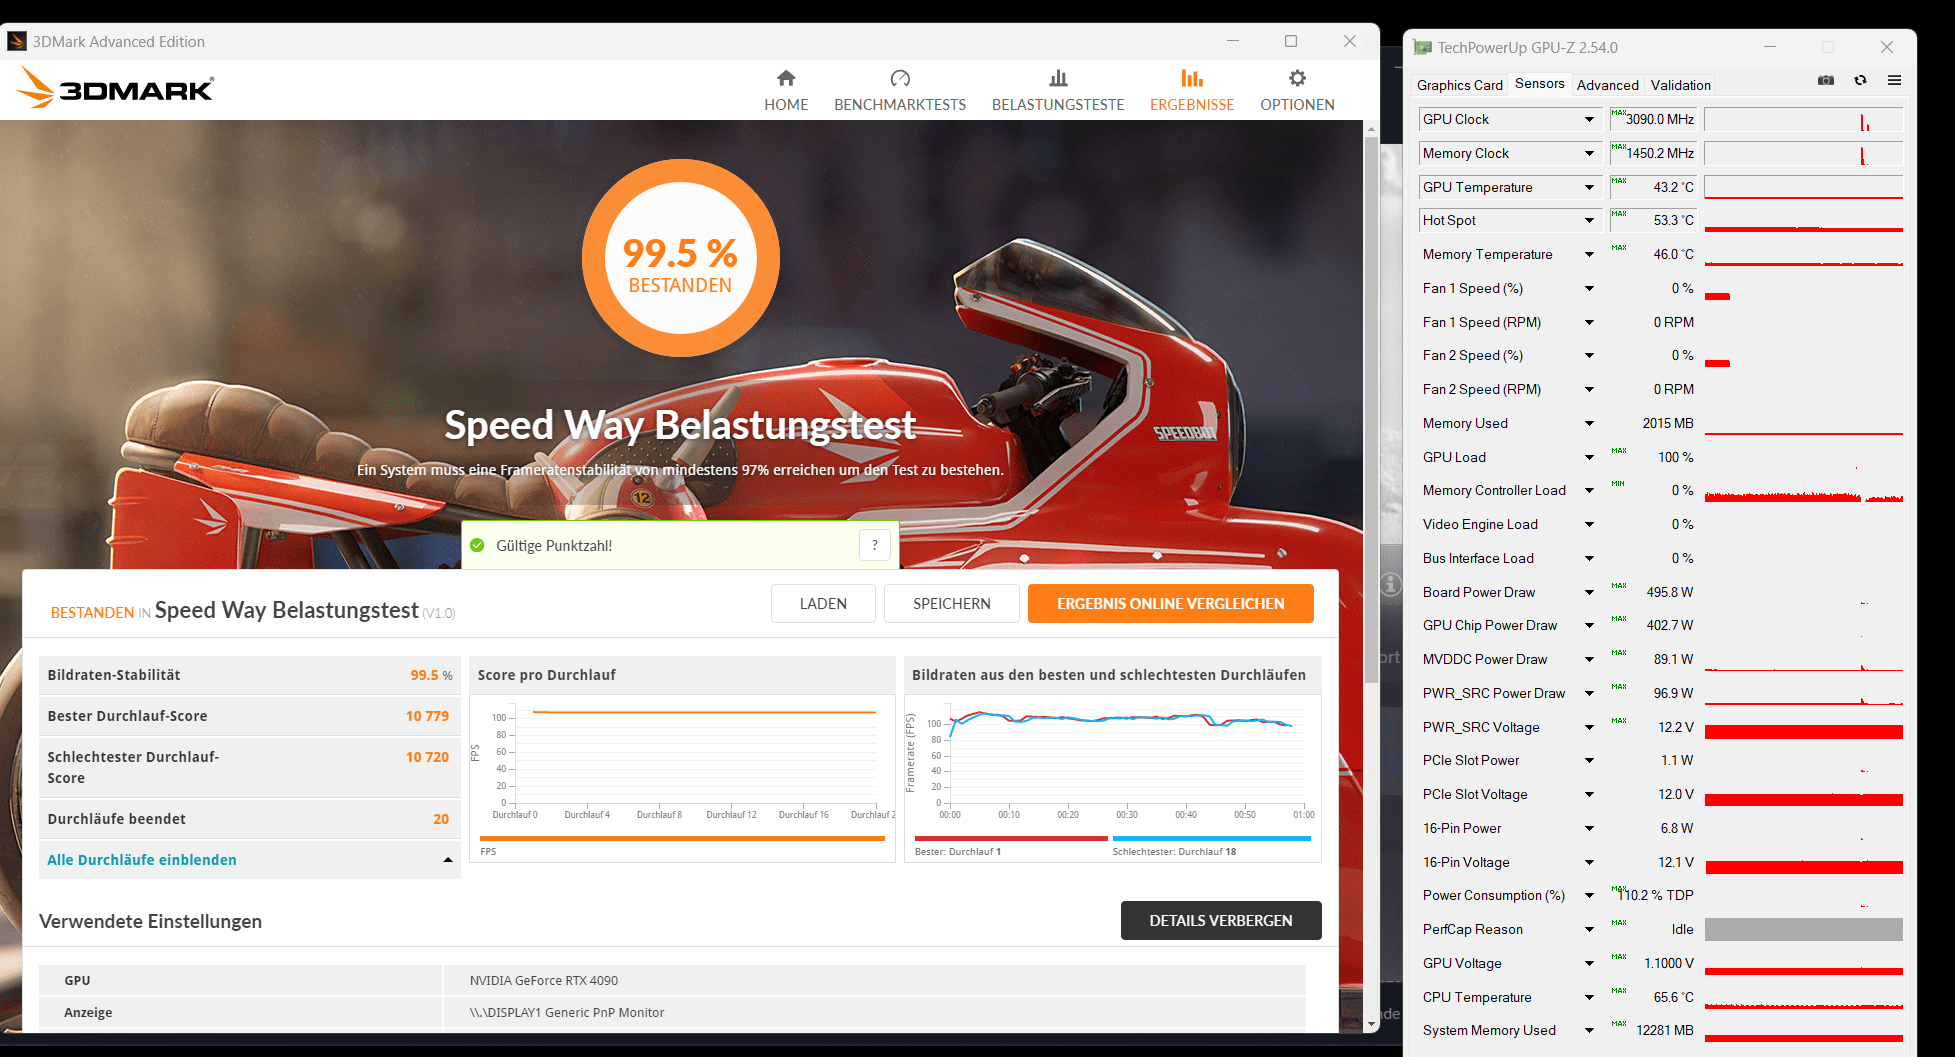Screen dimensions: 1955x1057
Task: Click the 3DMark vertical scrollbar
Action: point(1371,410)
